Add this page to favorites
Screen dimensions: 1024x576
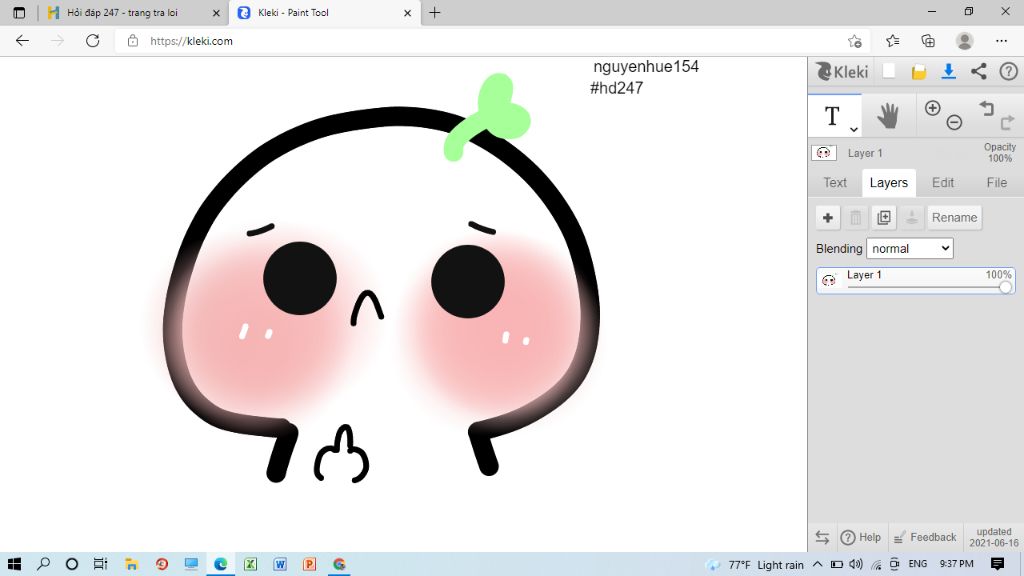[854, 41]
